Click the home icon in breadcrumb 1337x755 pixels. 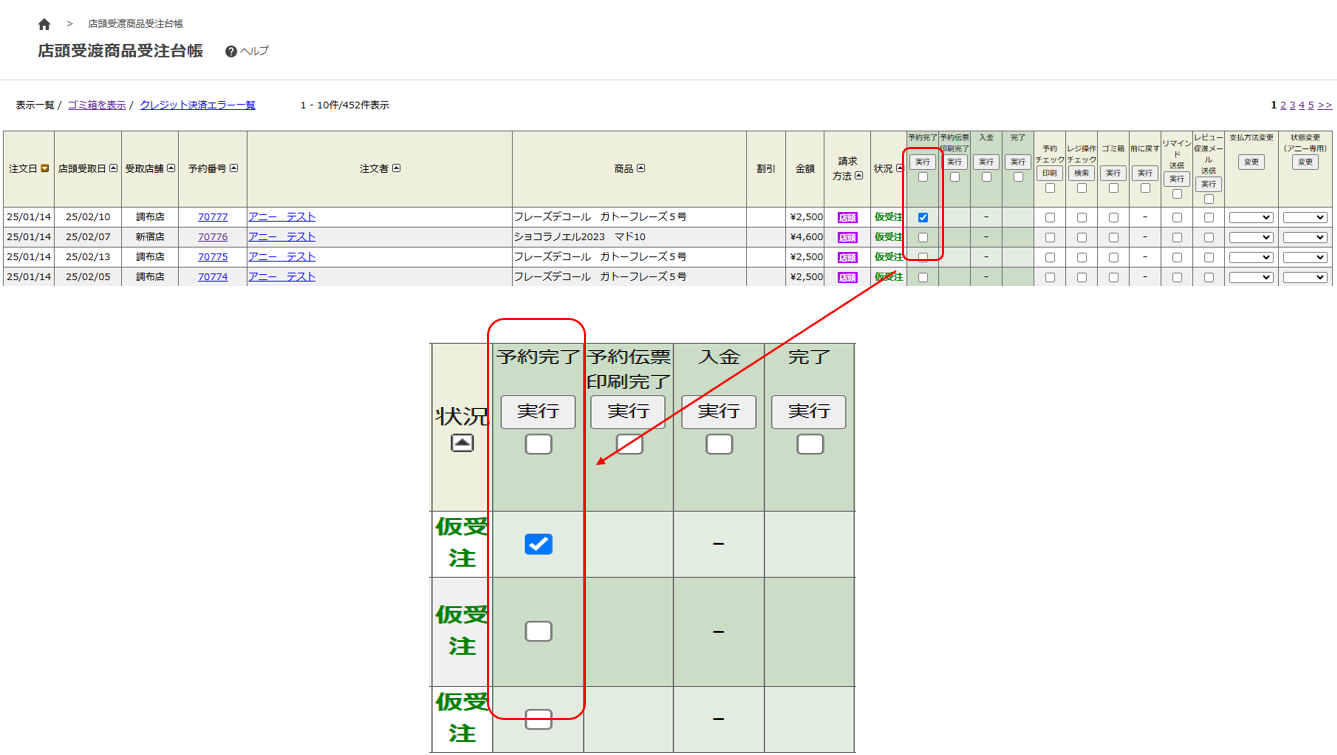pyautogui.click(x=44, y=24)
